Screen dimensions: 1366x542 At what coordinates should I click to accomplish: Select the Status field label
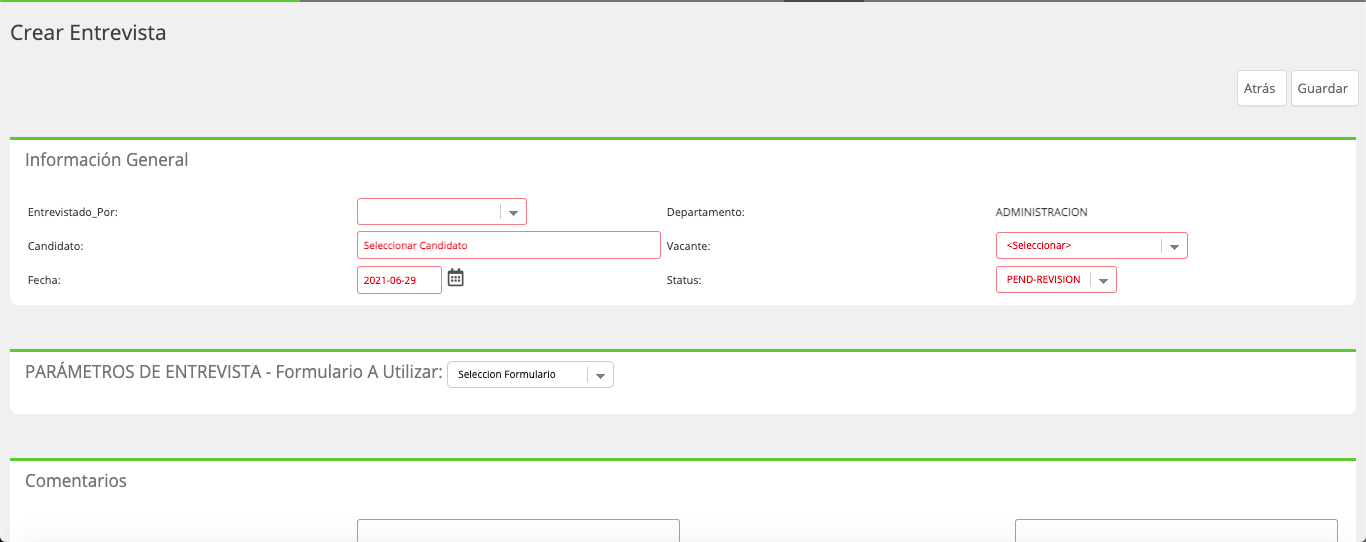[684, 280]
